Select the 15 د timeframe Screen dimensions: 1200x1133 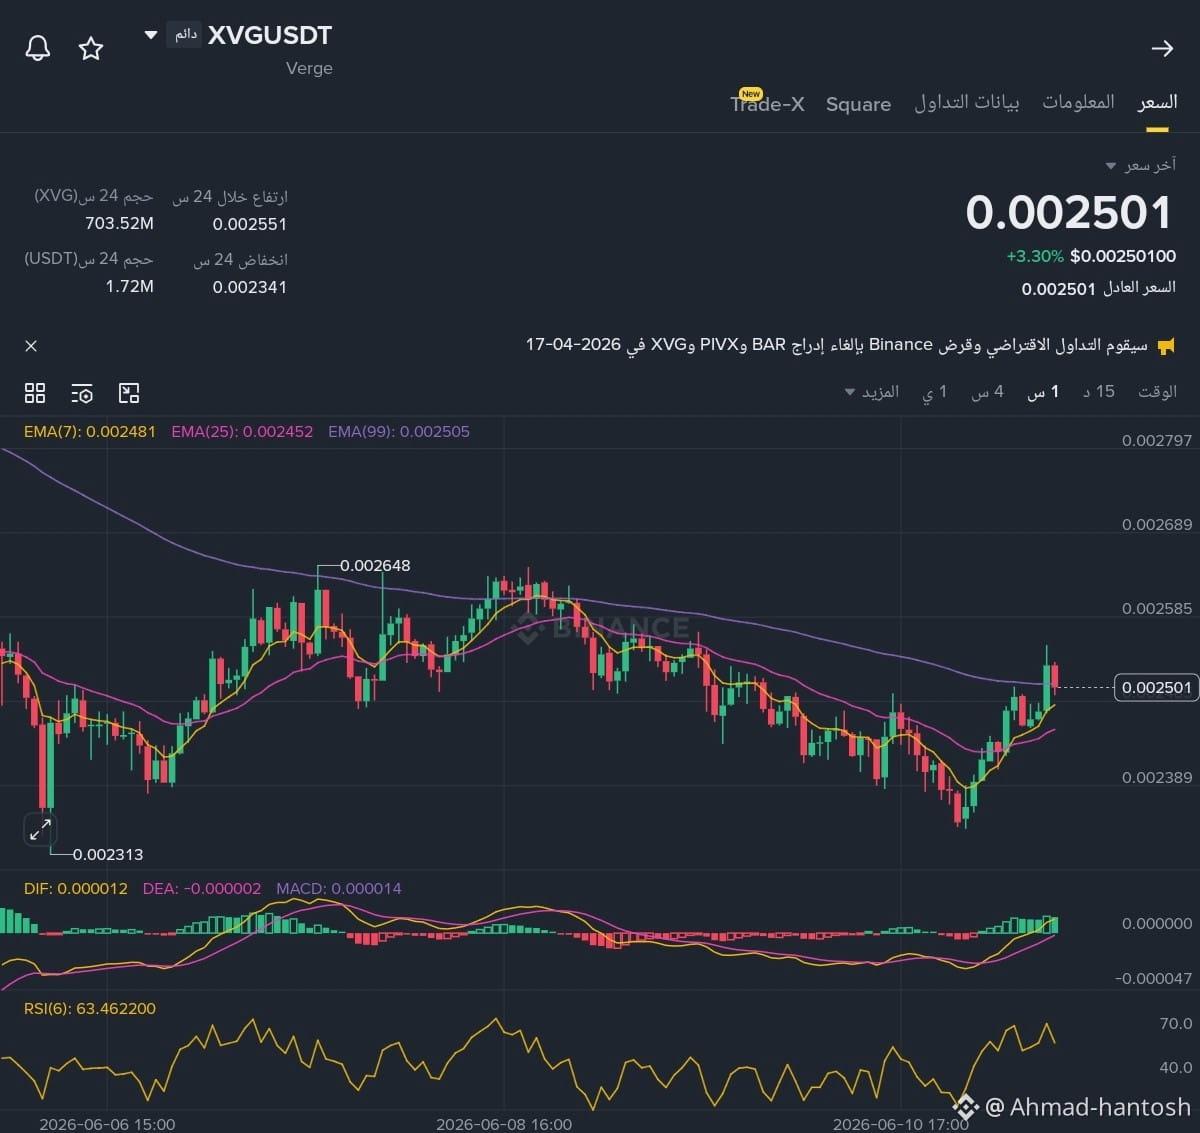[x=1099, y=392]
